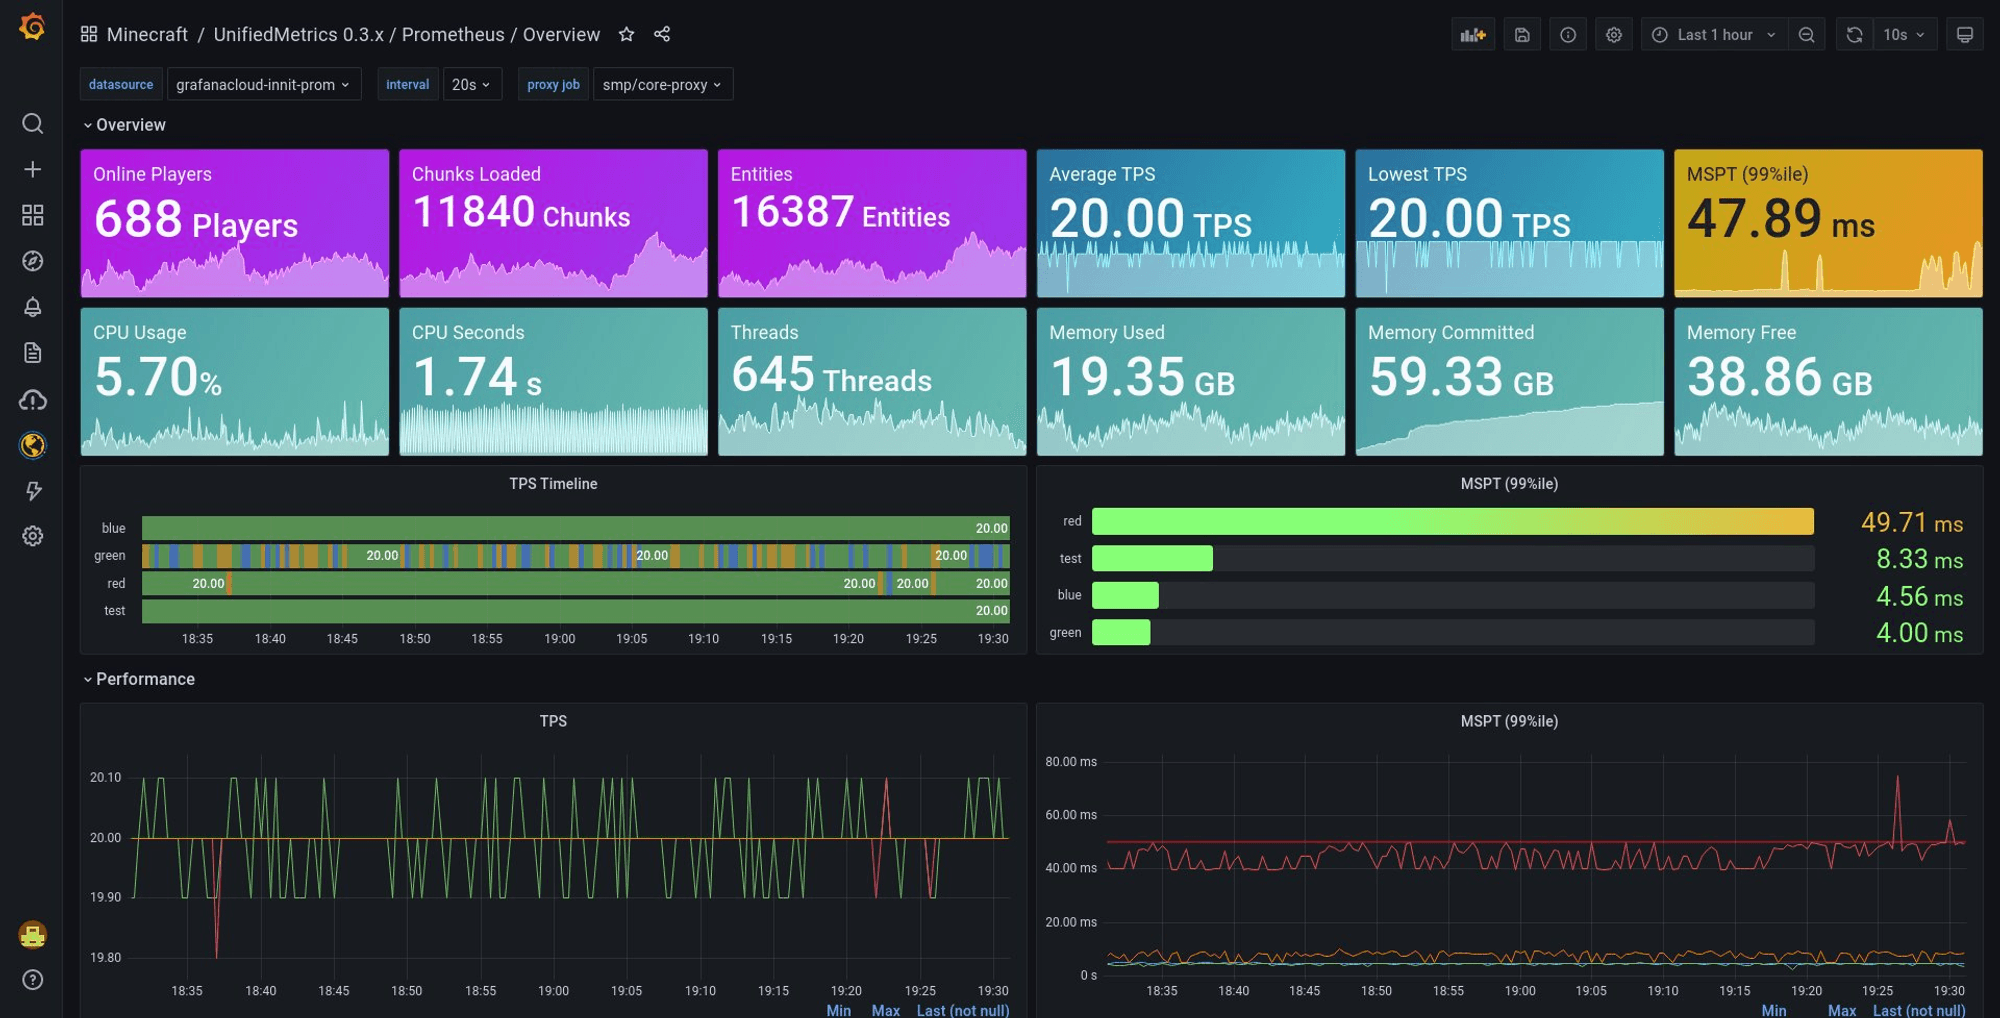Open dashboard settings gear
The height and width of the screenshot is (1018, 2000).
1614,34
